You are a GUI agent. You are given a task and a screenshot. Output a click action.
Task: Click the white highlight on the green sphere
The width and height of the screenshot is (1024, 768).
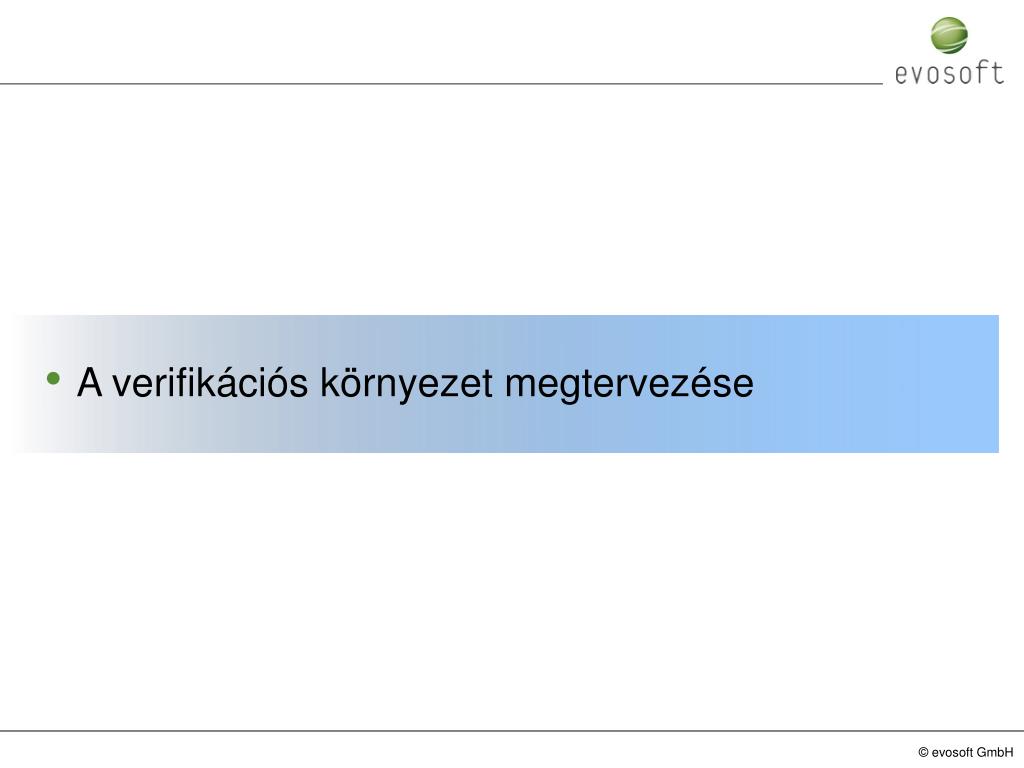coord(951,27)
